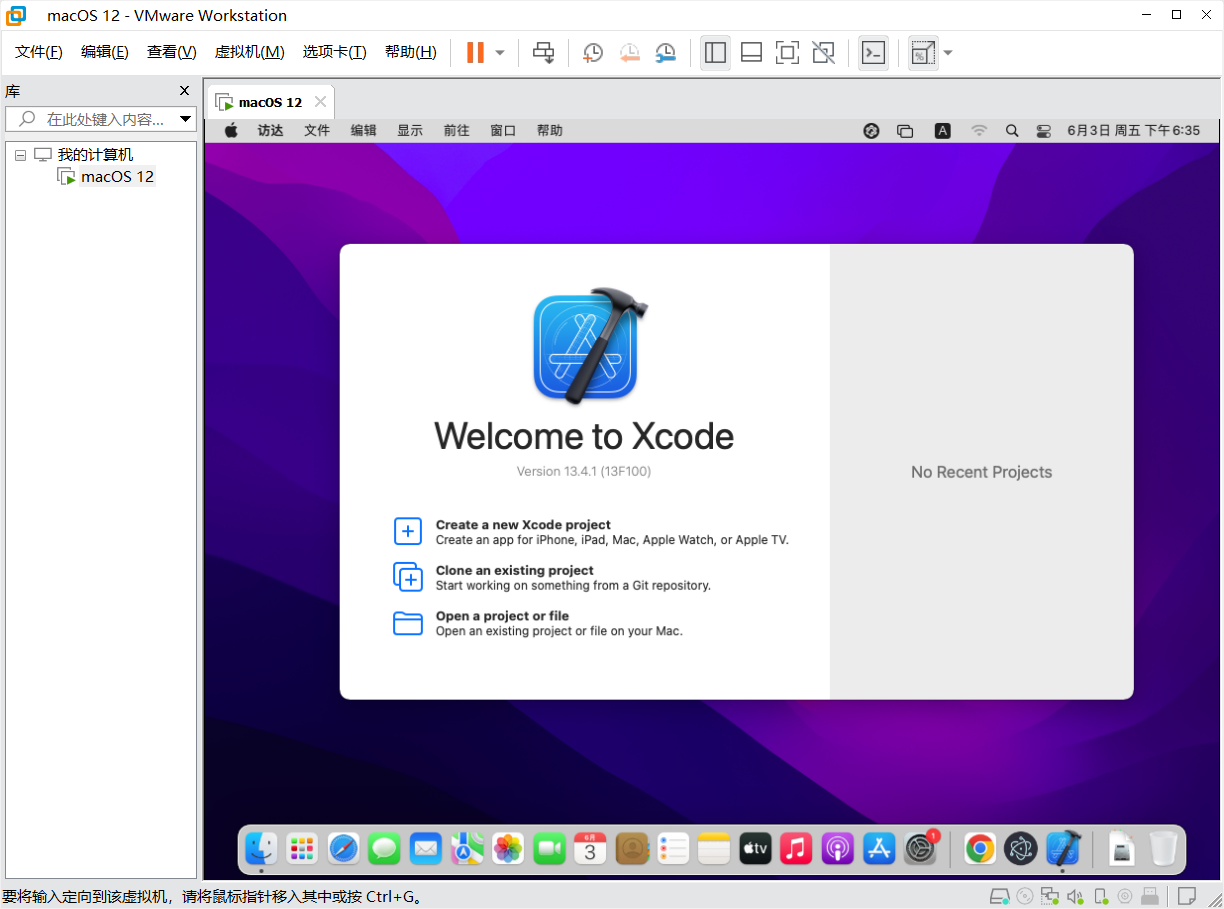Open macOS Control Center icon
Viewport: 1224px width, 909px height.
[1044, 130]
